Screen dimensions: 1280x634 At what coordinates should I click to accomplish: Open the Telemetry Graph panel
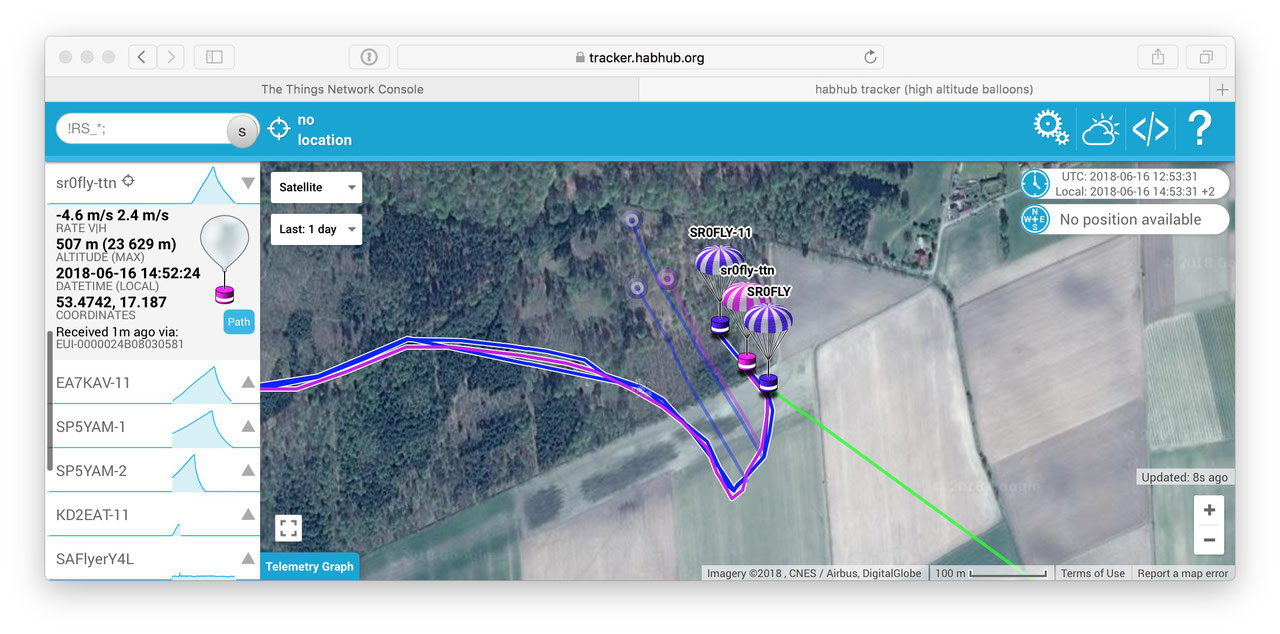(309, 566)
